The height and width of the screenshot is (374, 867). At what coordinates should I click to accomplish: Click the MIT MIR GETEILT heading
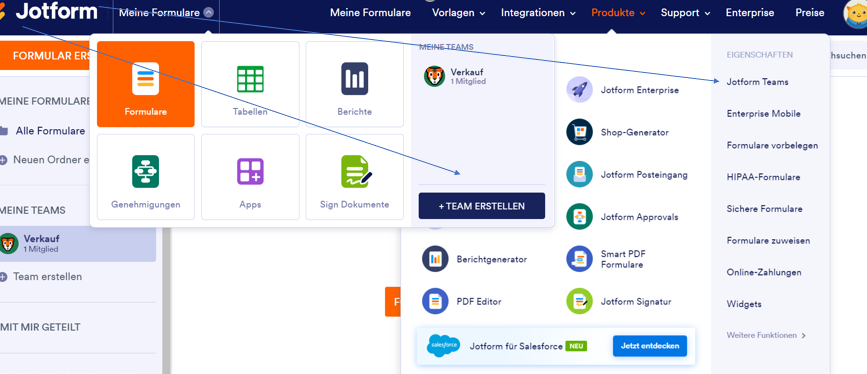(40, 327)
